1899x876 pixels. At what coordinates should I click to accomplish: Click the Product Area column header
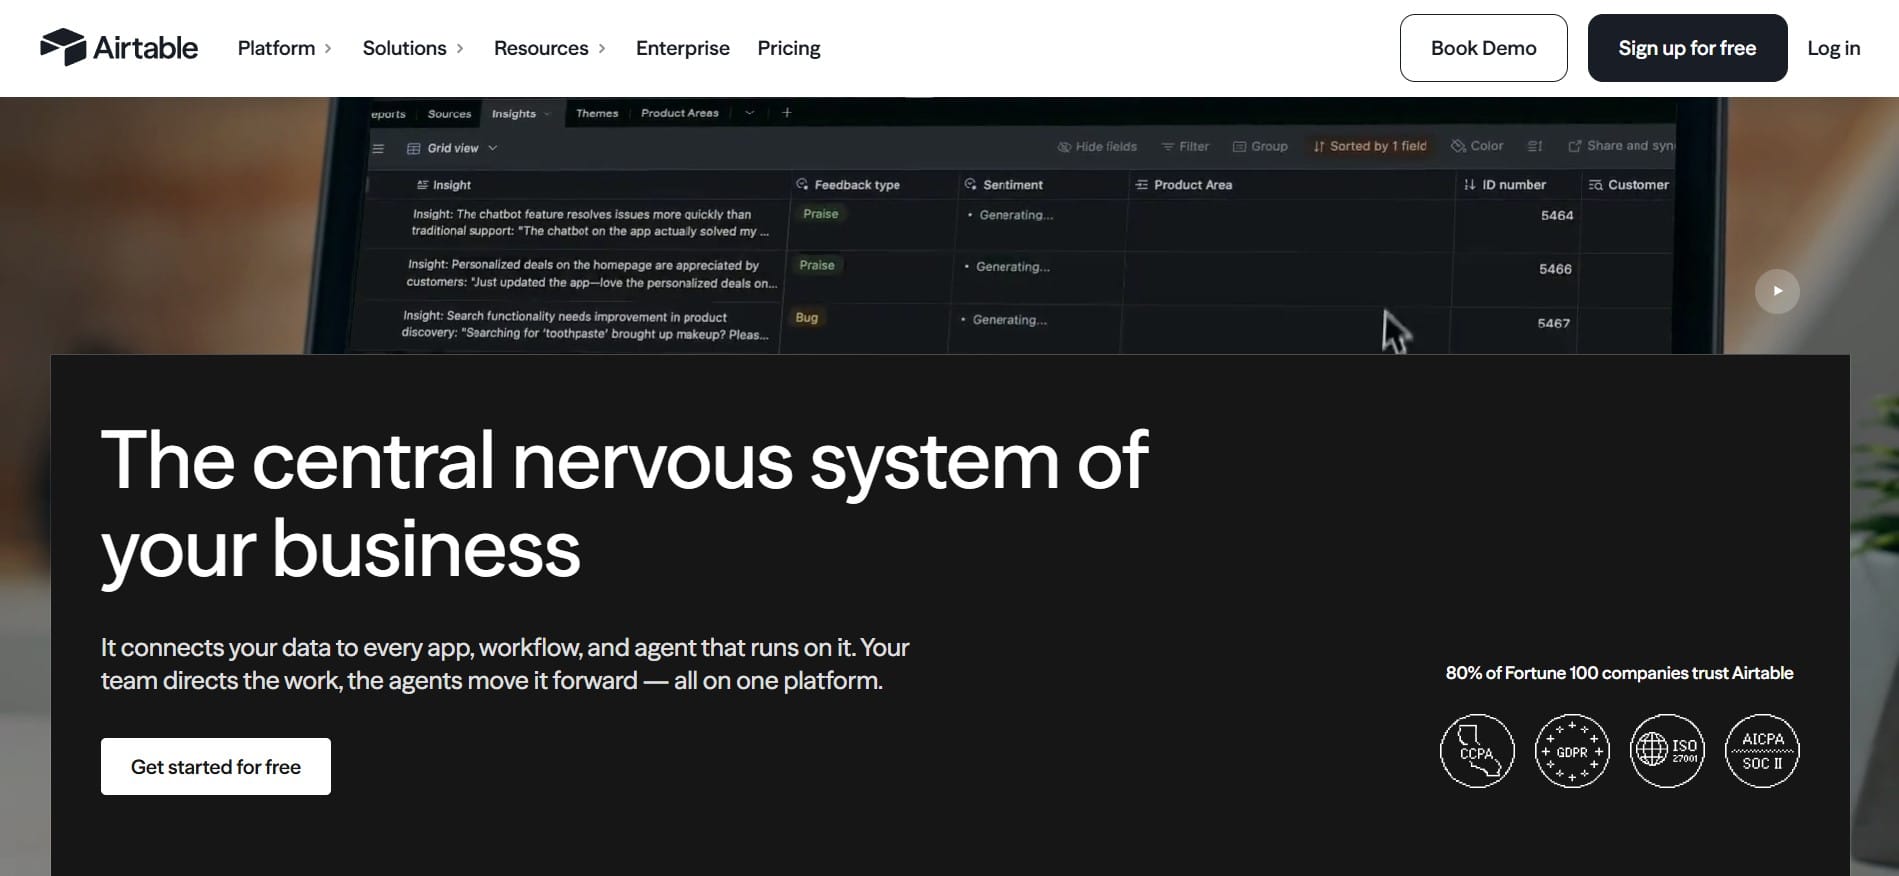click(1184, 185)
